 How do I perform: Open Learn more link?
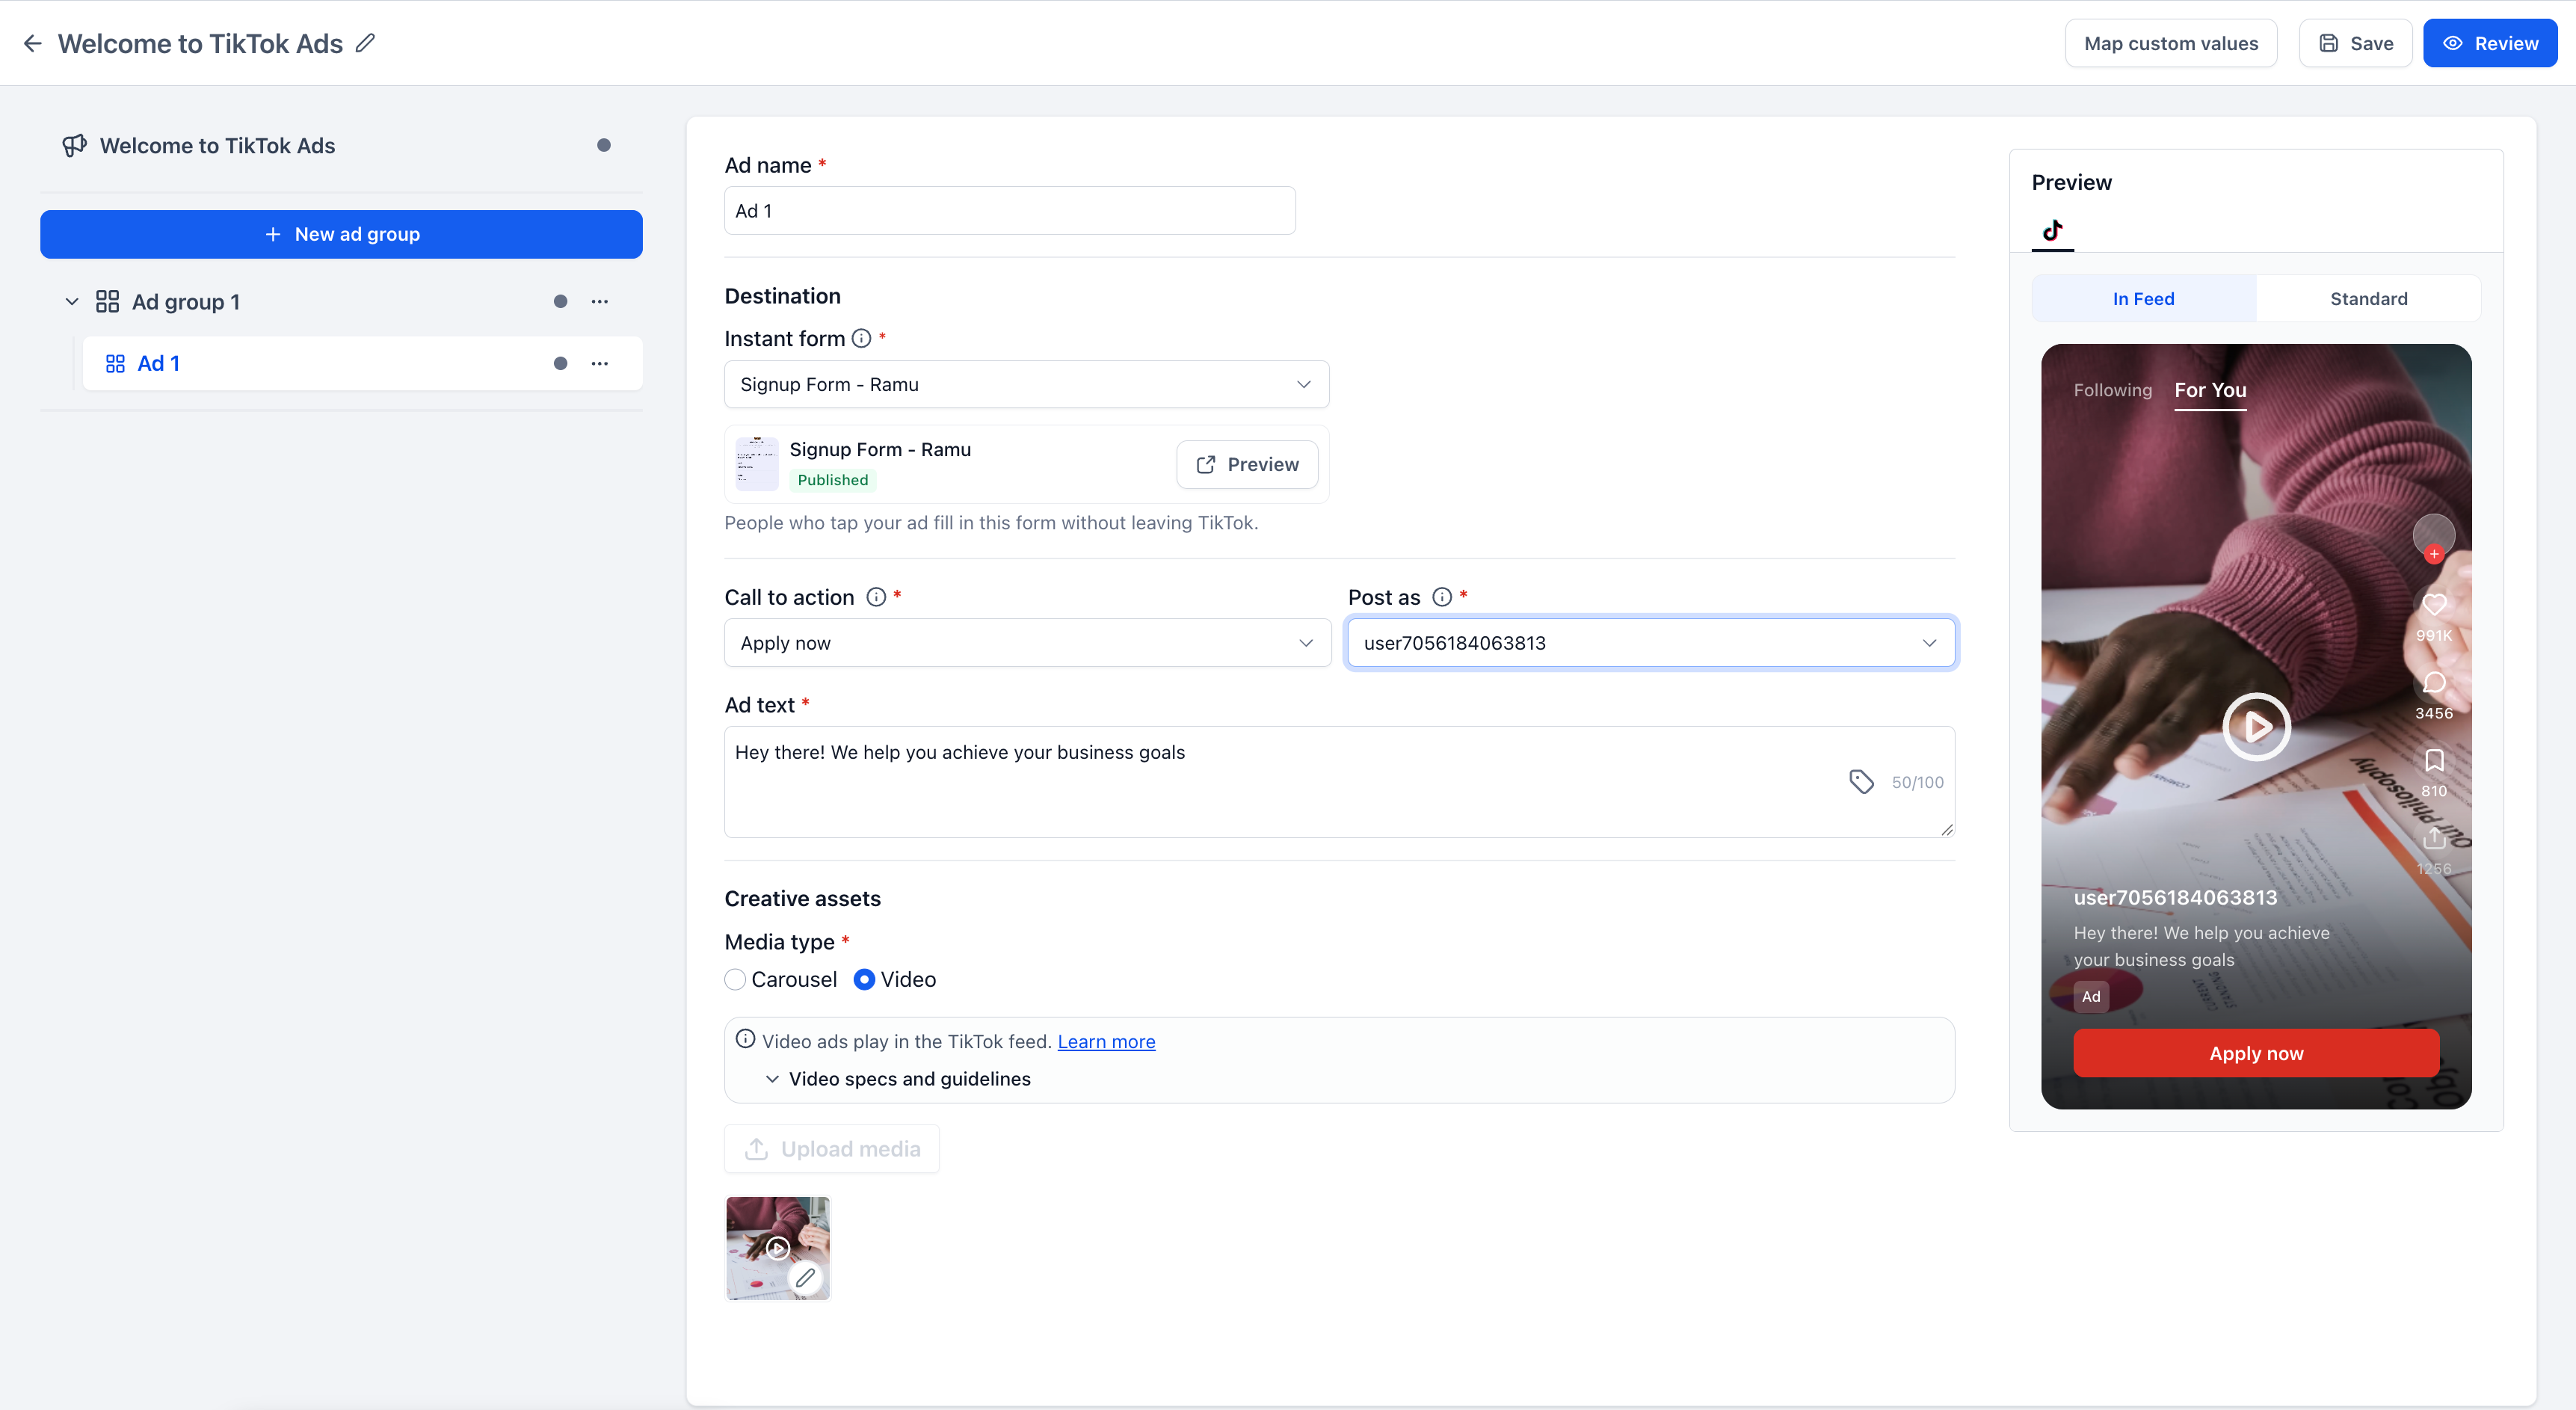pyautogui.click(x=1106, y=1041)
